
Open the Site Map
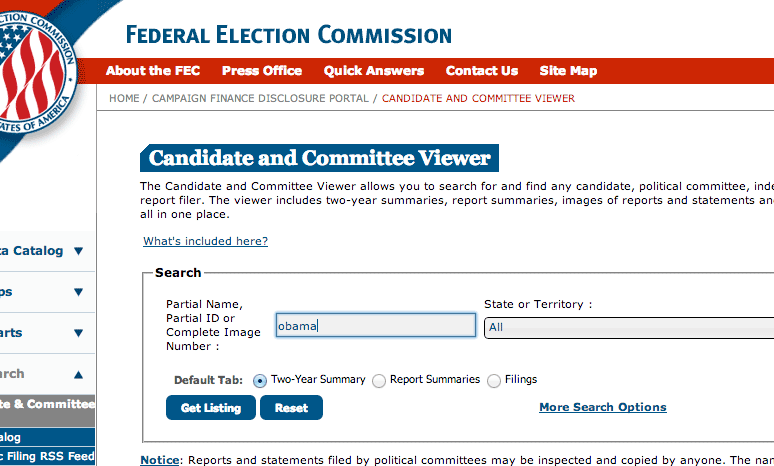(x=568, y=71)
